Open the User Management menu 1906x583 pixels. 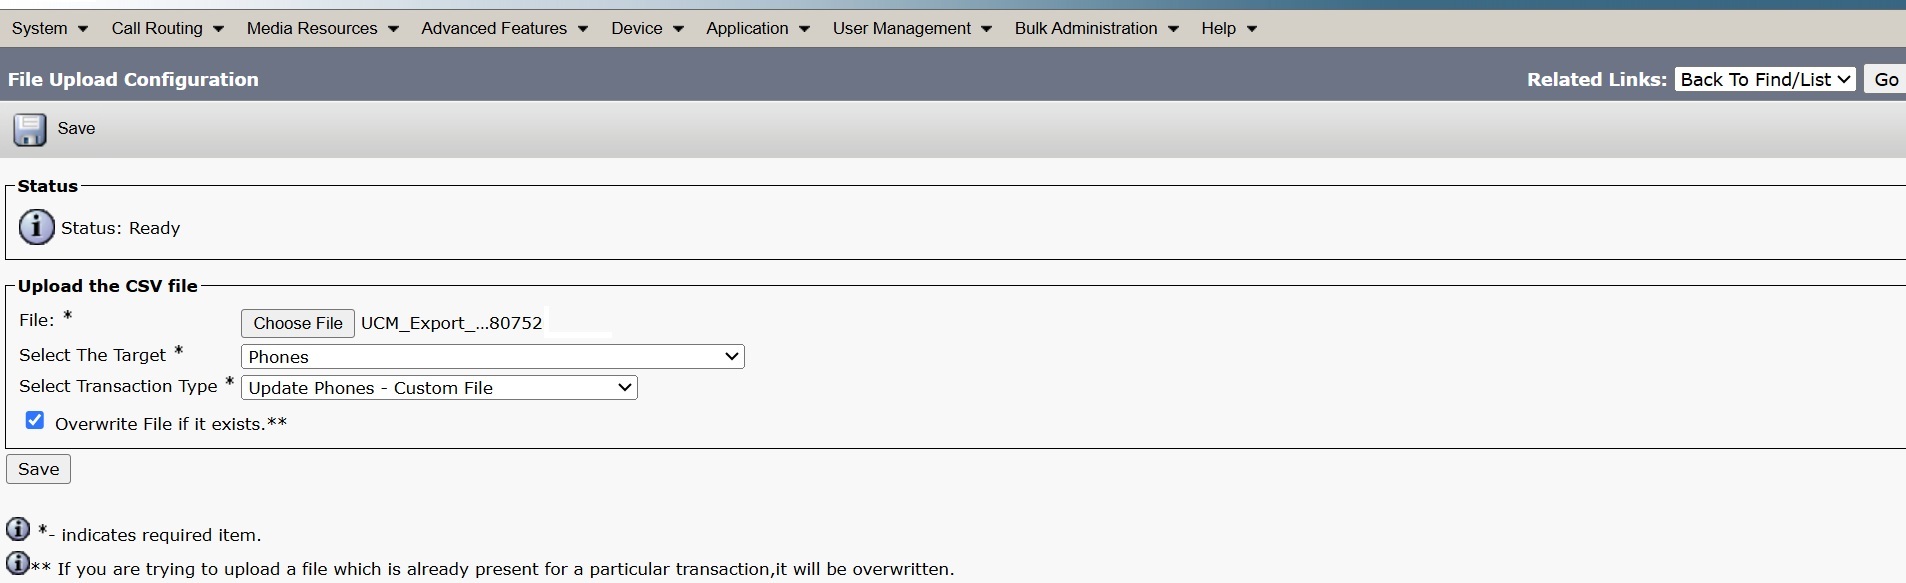[x=911, y=28]
